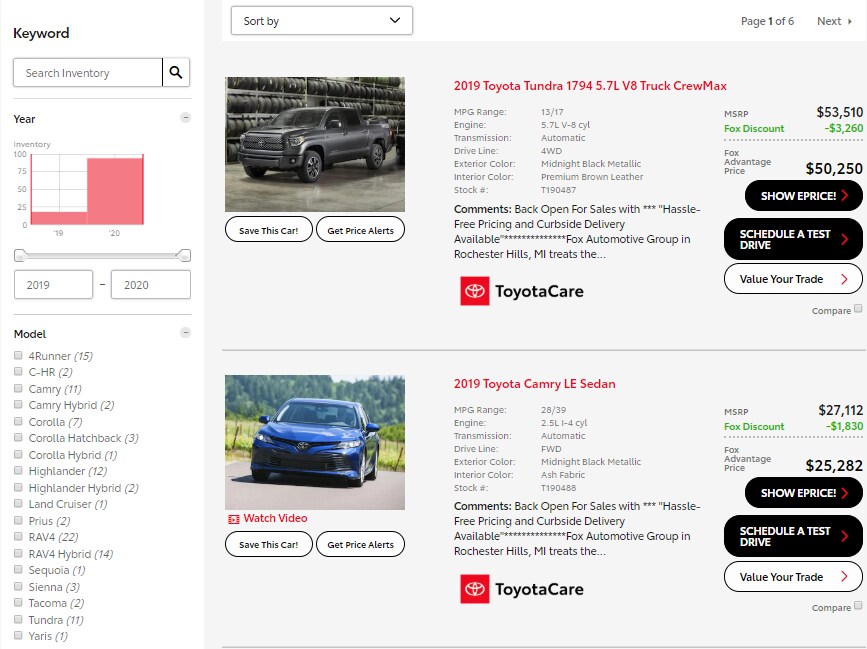The image size is (867, 649).
Task: Click the ToyotaCare logo under the Tundra listing
Action: point(521,291)
